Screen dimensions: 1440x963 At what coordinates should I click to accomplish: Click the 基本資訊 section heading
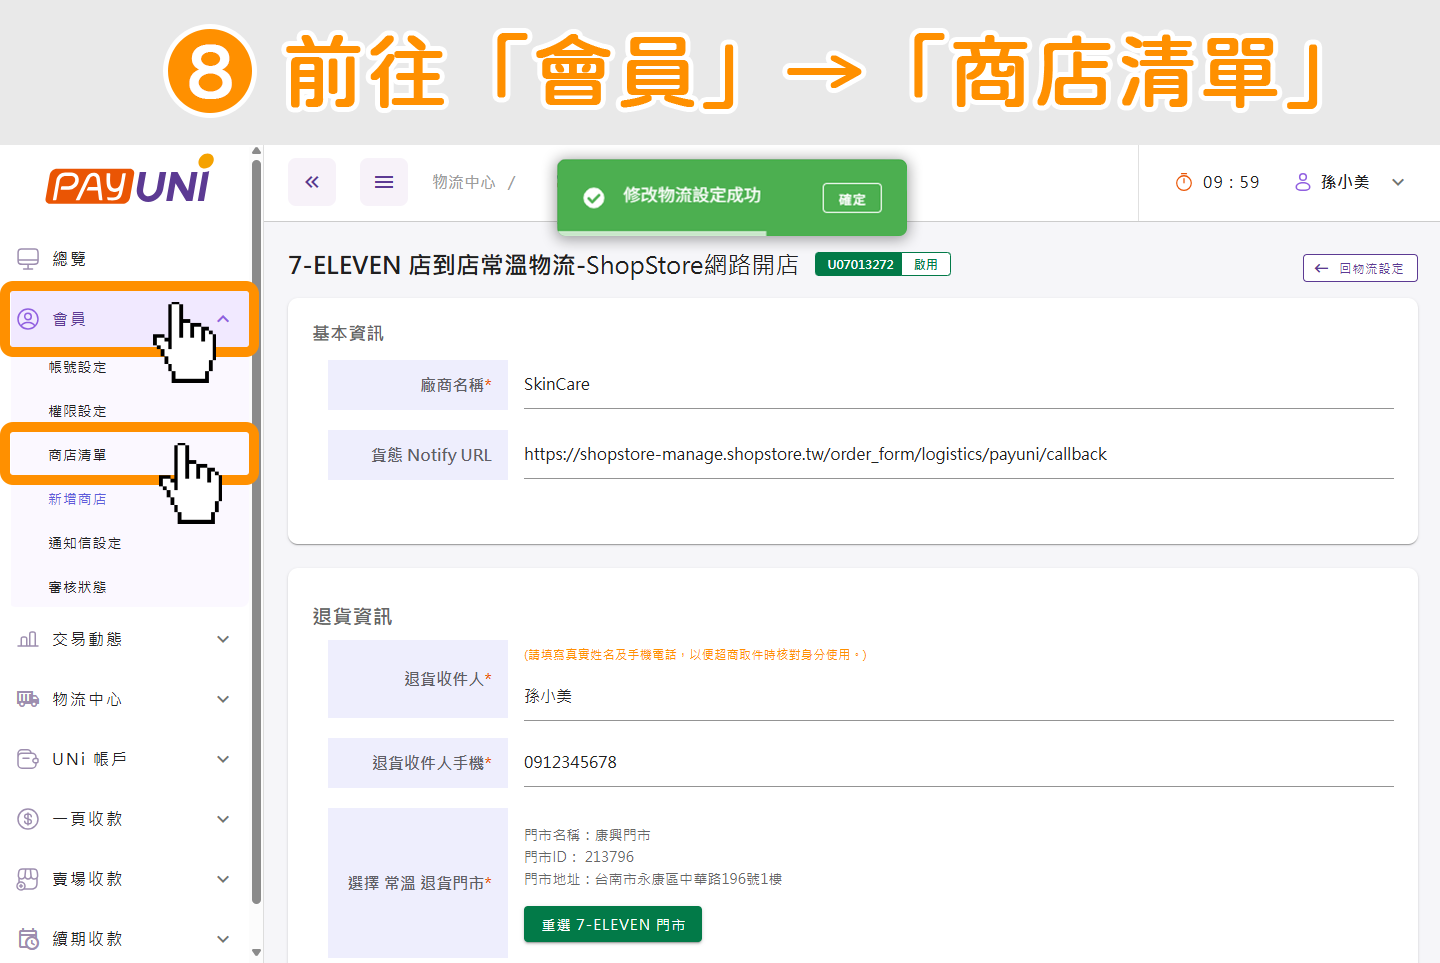[348, 333]
